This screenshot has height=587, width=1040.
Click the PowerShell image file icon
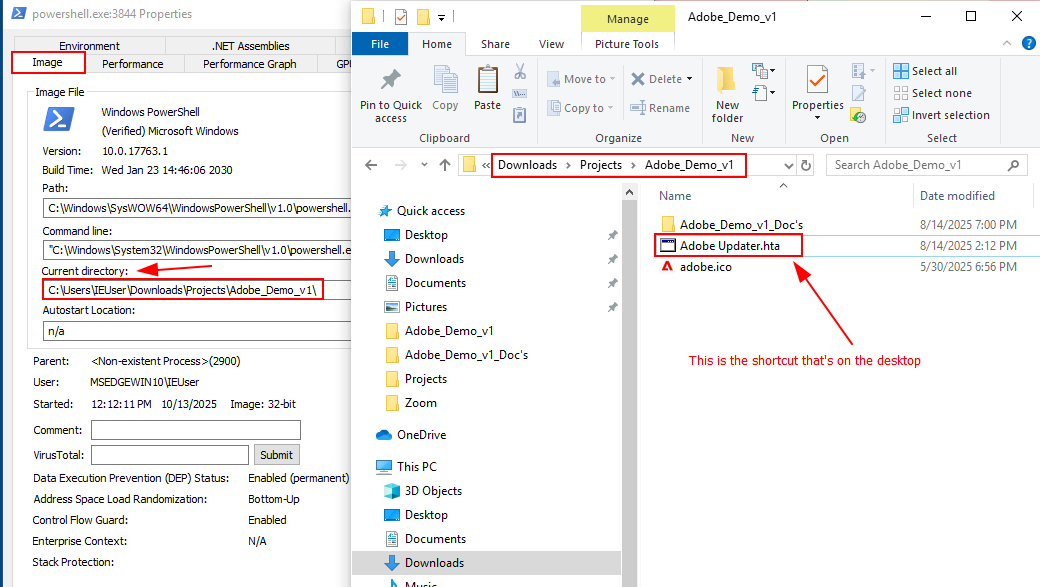pyautogui.click(x=59, y=121)
